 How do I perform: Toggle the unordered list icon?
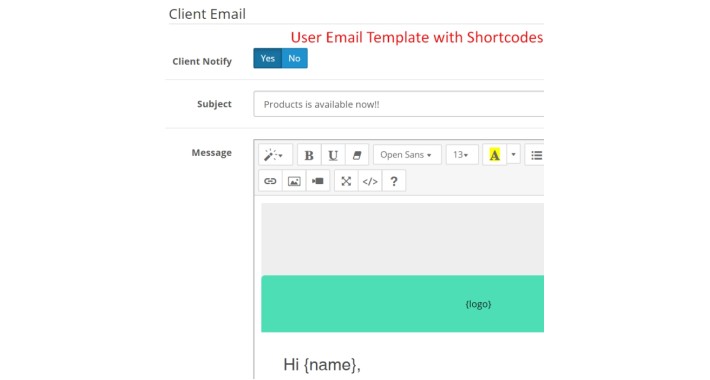click(535, 155)
